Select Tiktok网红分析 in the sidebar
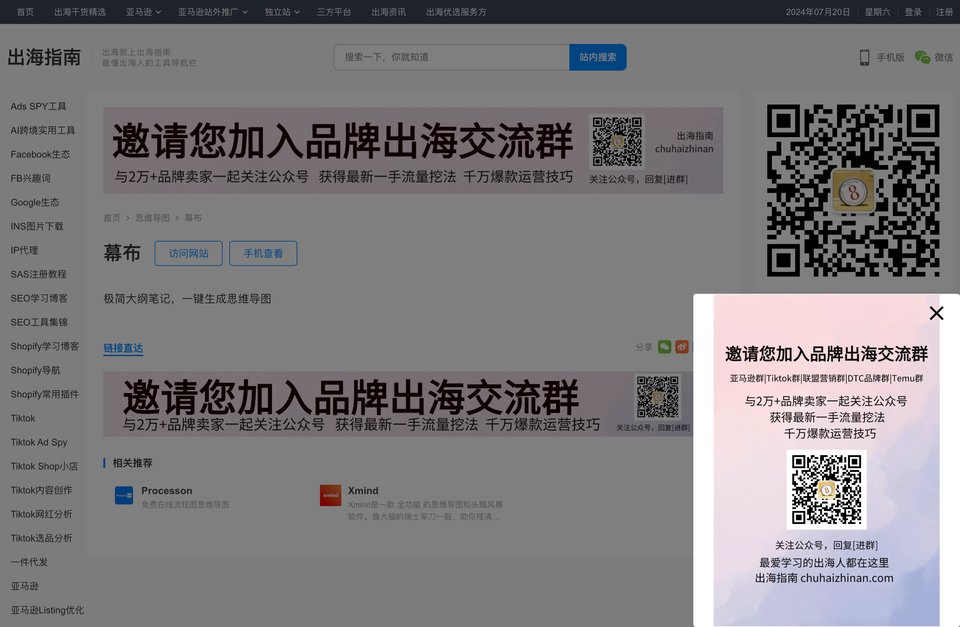The image size is (960, 627). click(42, 514)
